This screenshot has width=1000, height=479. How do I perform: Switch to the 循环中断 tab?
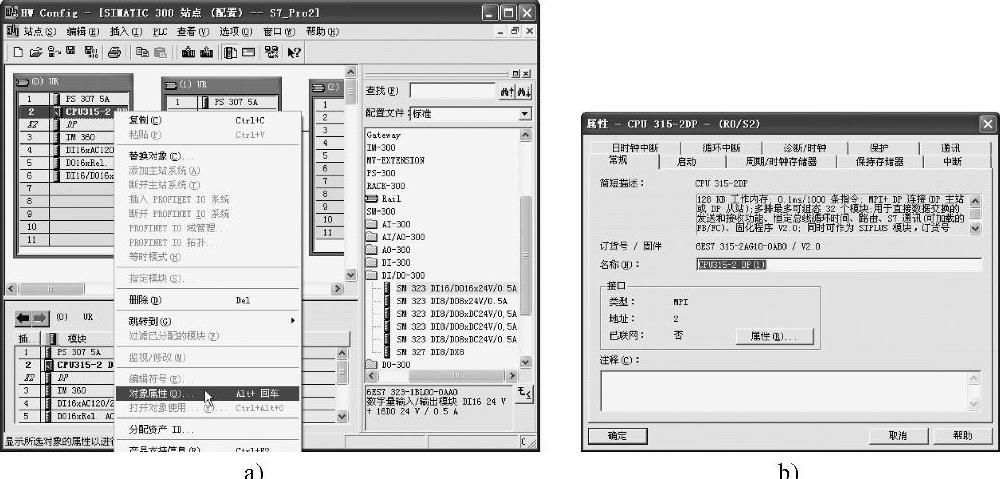tap(721, 148)
